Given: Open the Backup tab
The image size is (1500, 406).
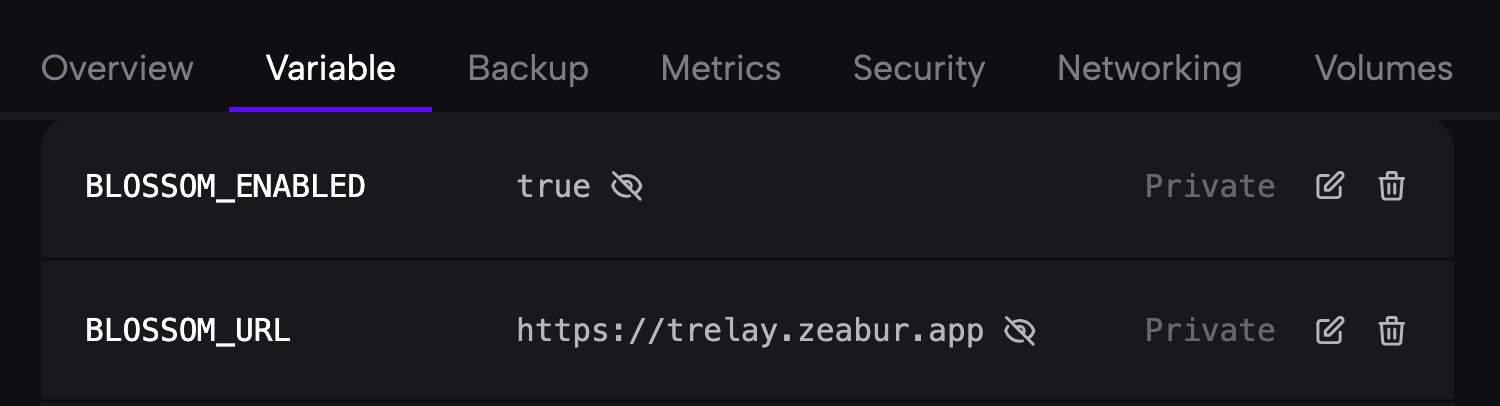Looking at the screenshot, I should click(528, 68).
